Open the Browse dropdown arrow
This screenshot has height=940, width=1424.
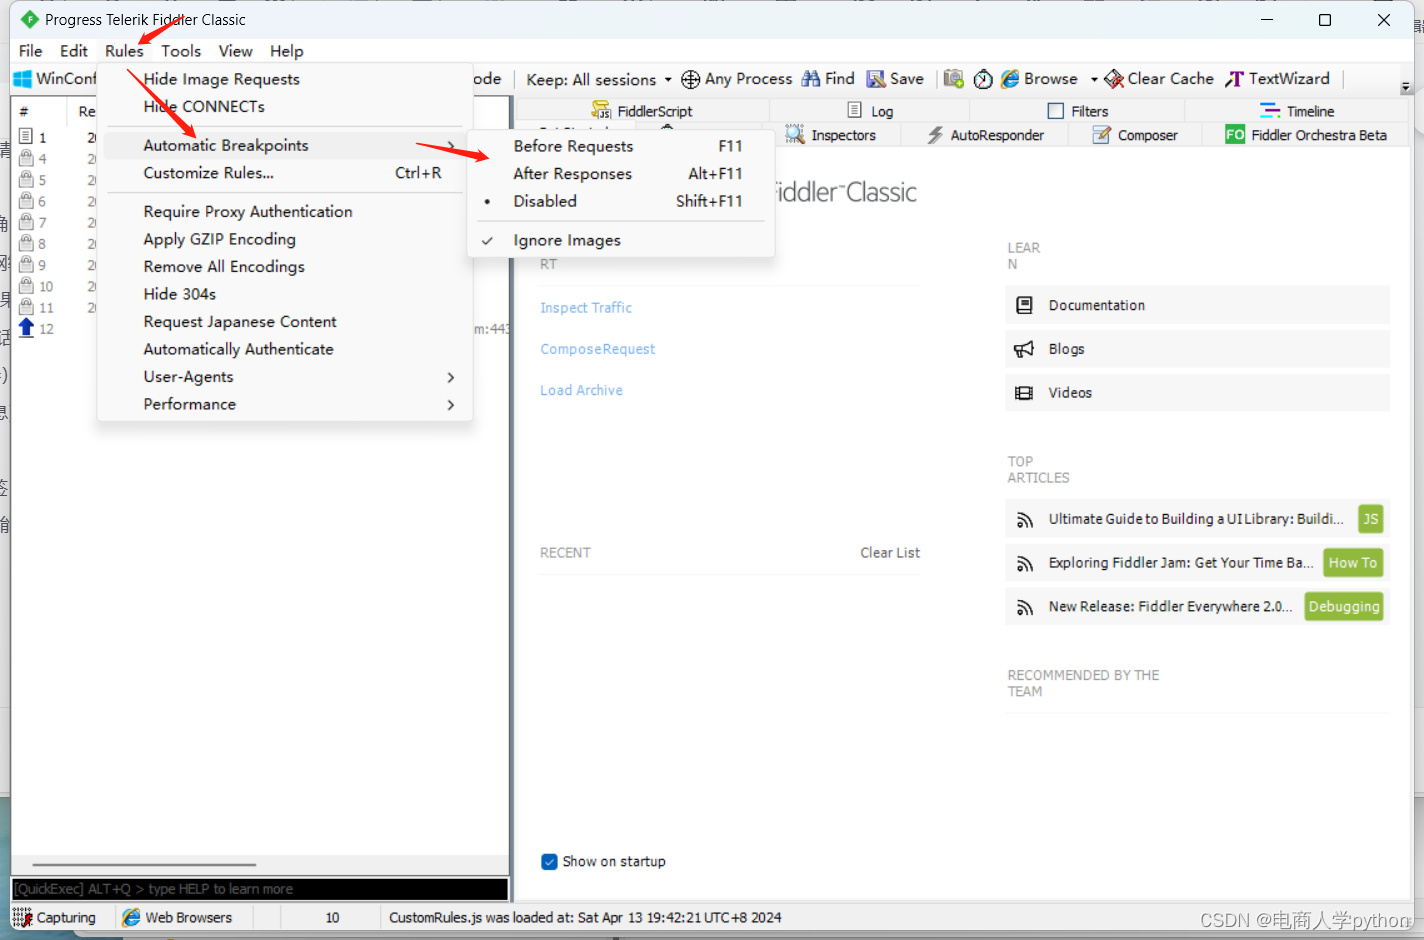tap(1094, 79)
